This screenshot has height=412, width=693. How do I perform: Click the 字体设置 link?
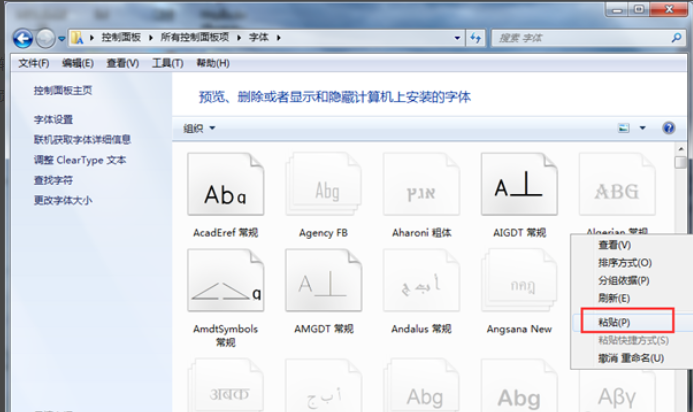54,119
